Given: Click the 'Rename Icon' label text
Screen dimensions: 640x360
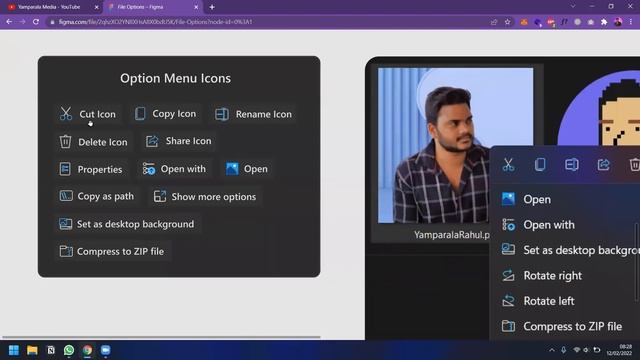Looking at the screenshot, I should tap(264, 114).
